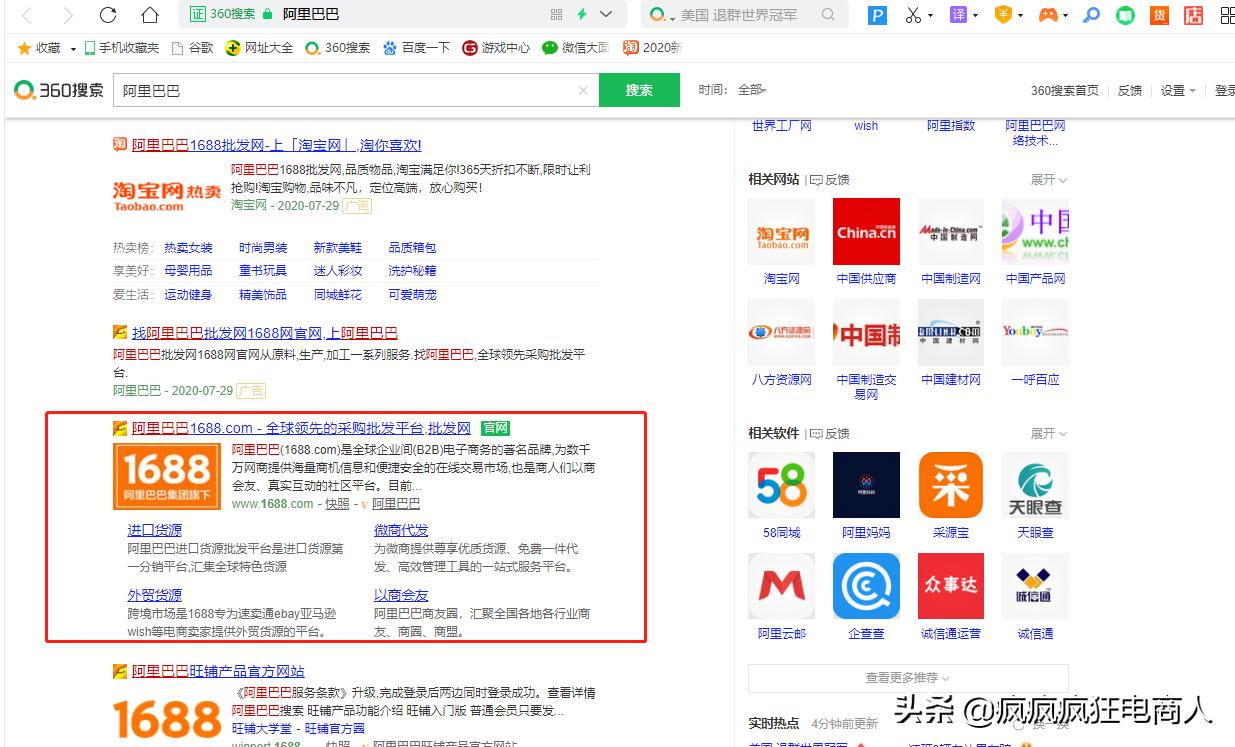This screenshot has width=1235, height=747.
Task: Open the 以商会友 sublink
Action: click(x=401, y=595)
